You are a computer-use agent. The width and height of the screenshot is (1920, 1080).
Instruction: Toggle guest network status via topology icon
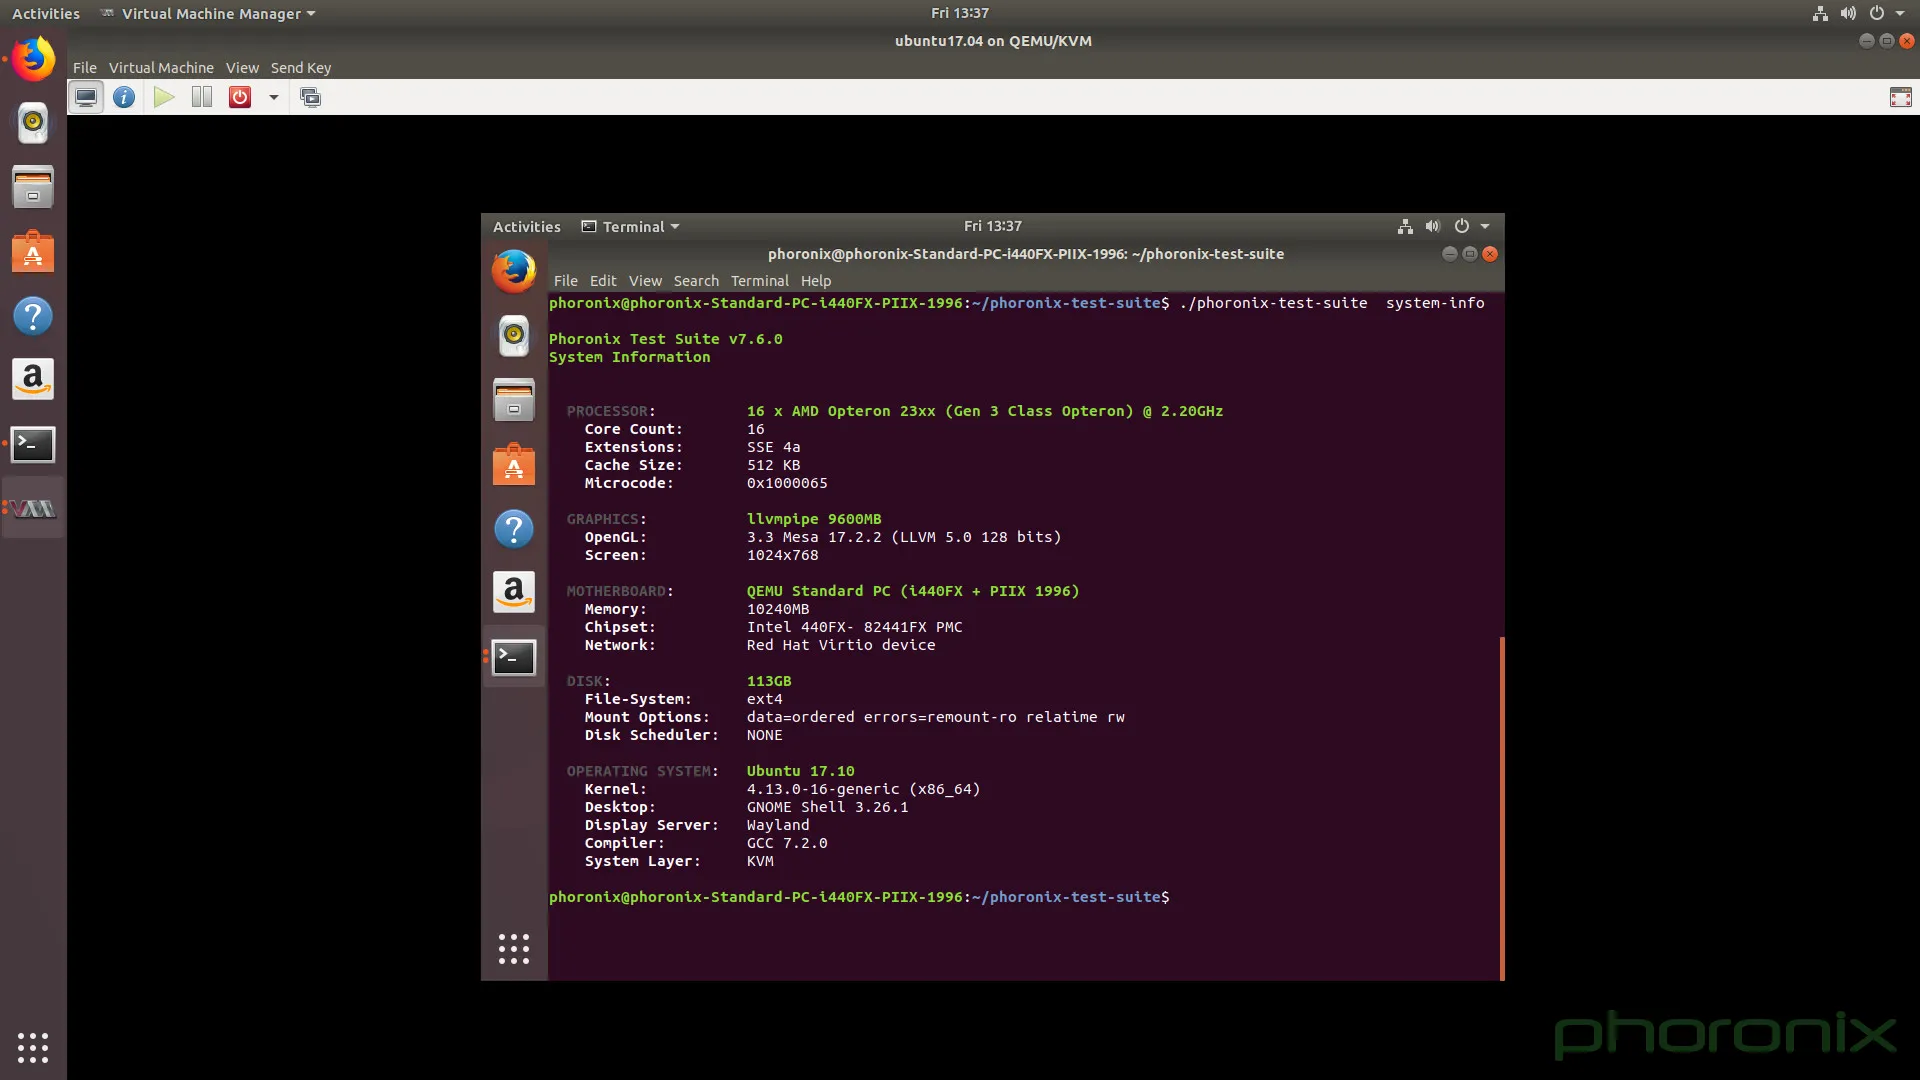(x=1404, y=226)
